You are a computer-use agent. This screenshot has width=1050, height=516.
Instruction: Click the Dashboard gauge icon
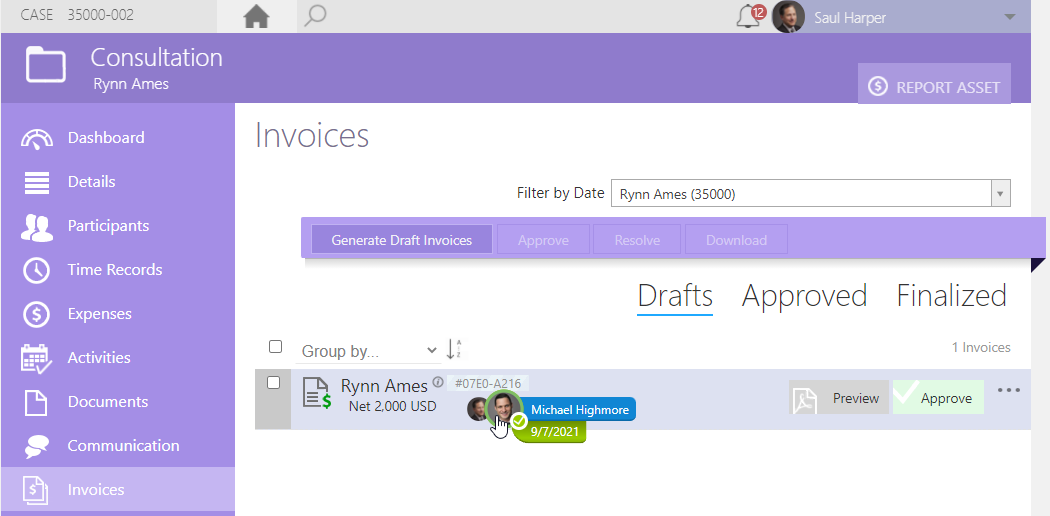(36, 138)
